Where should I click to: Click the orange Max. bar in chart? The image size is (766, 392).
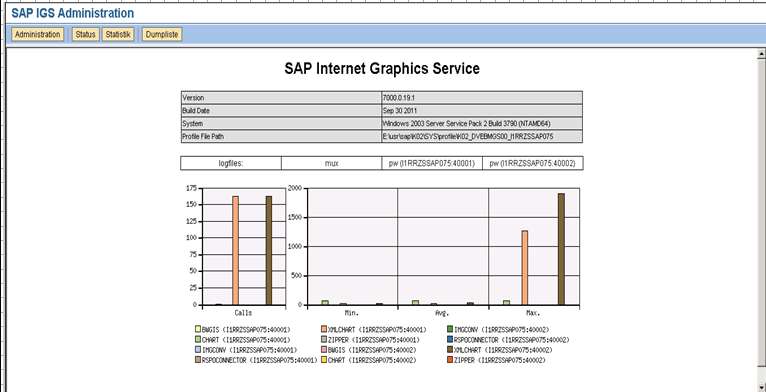[525, 268]
